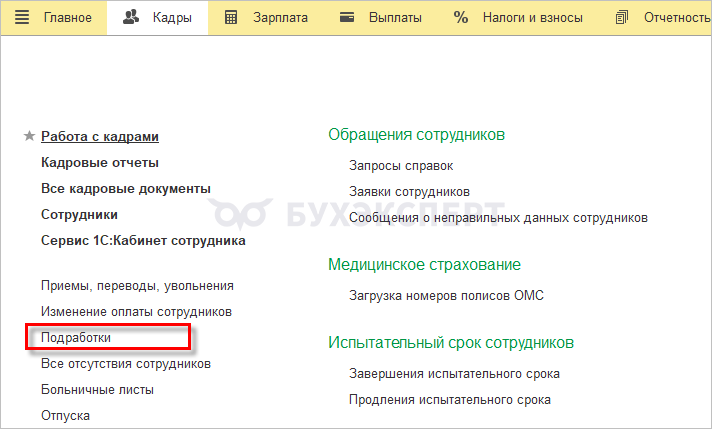712x429 pixels.
Task: Click the Выплаты wallet icon
Action: (x=347, y=18)
